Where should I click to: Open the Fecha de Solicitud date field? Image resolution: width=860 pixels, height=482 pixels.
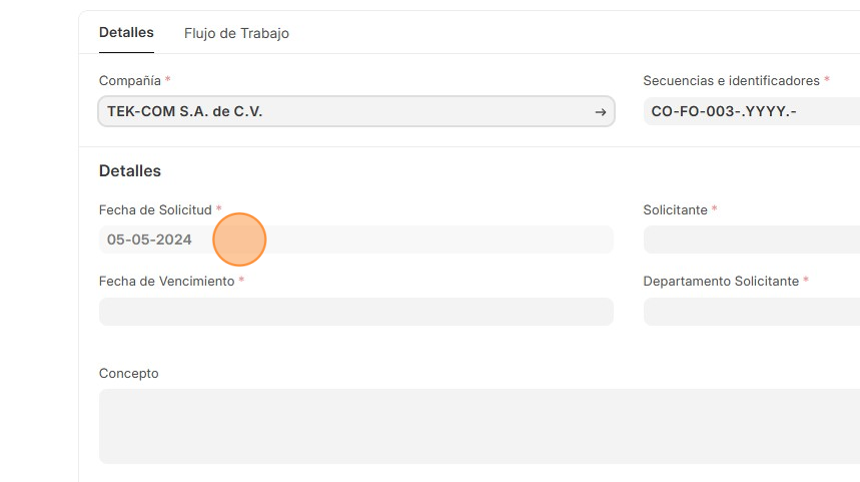click(x=355, y=240)
